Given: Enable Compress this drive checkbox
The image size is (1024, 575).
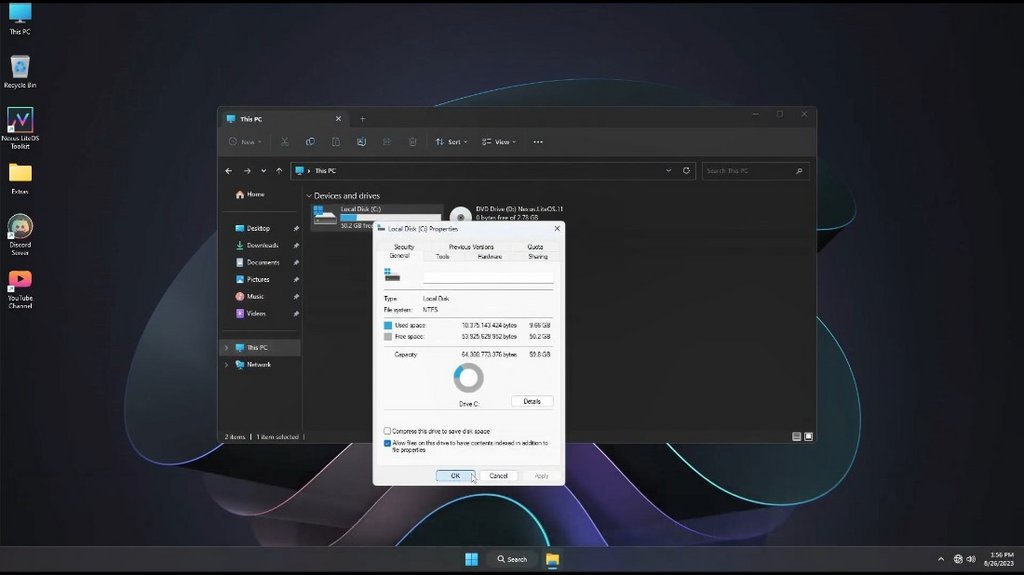Looking at the screenshot, I should click(387, 431).
